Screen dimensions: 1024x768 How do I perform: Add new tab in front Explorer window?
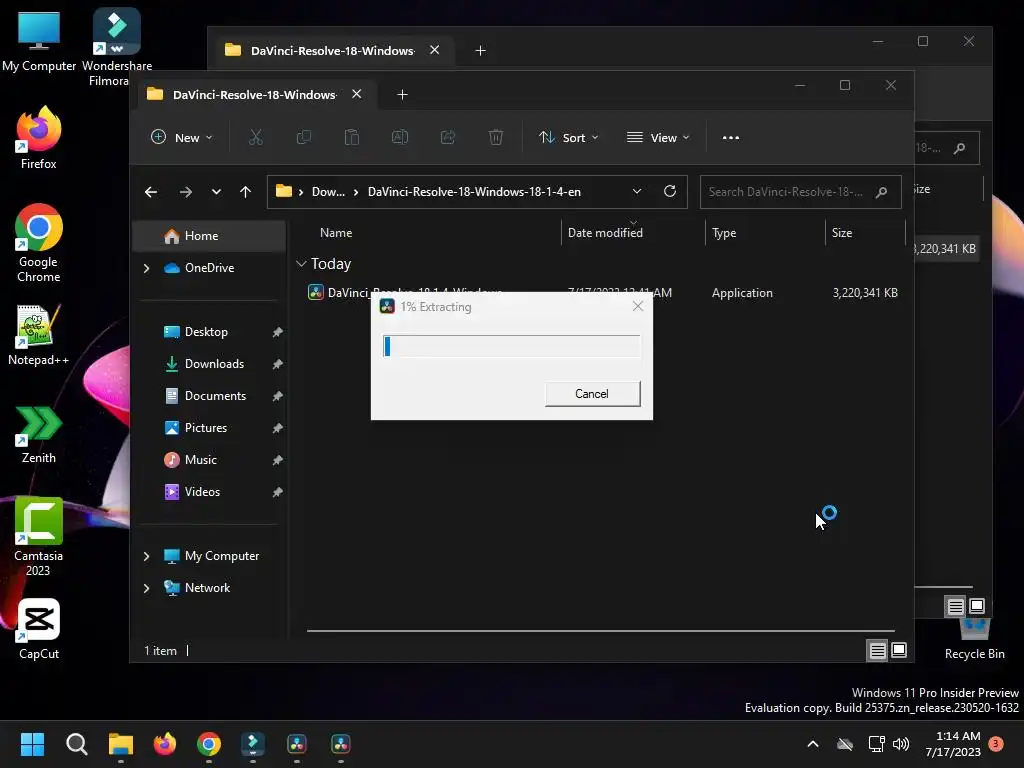point(402,95)
